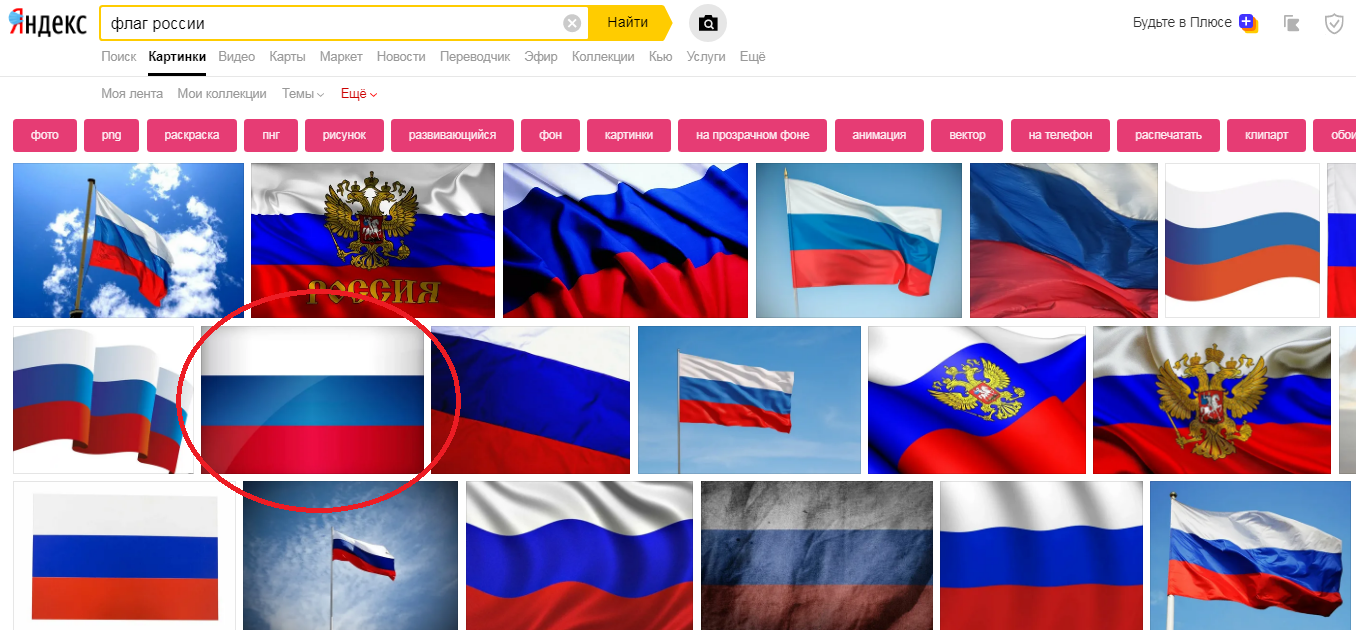The width and height of the screenshot is (1356, 630).
Task: Select the раскраска filter tag
Action: pos(192,135)
